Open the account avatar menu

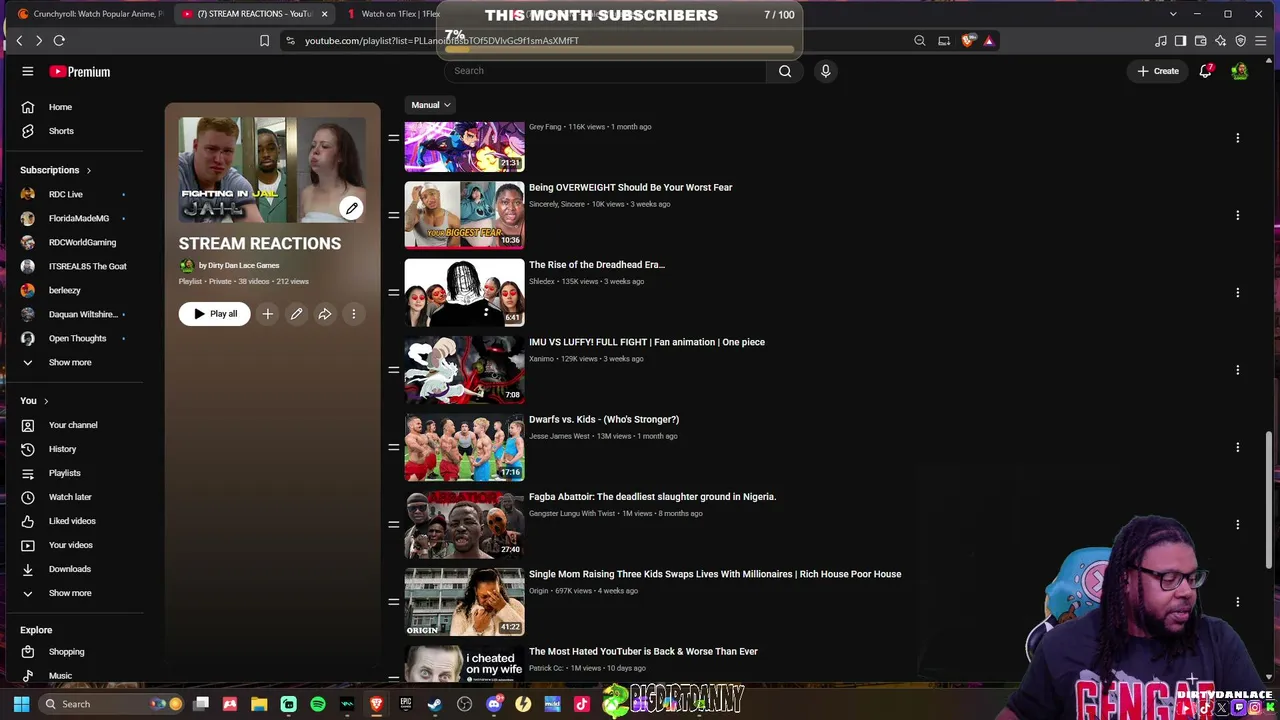1239,71
